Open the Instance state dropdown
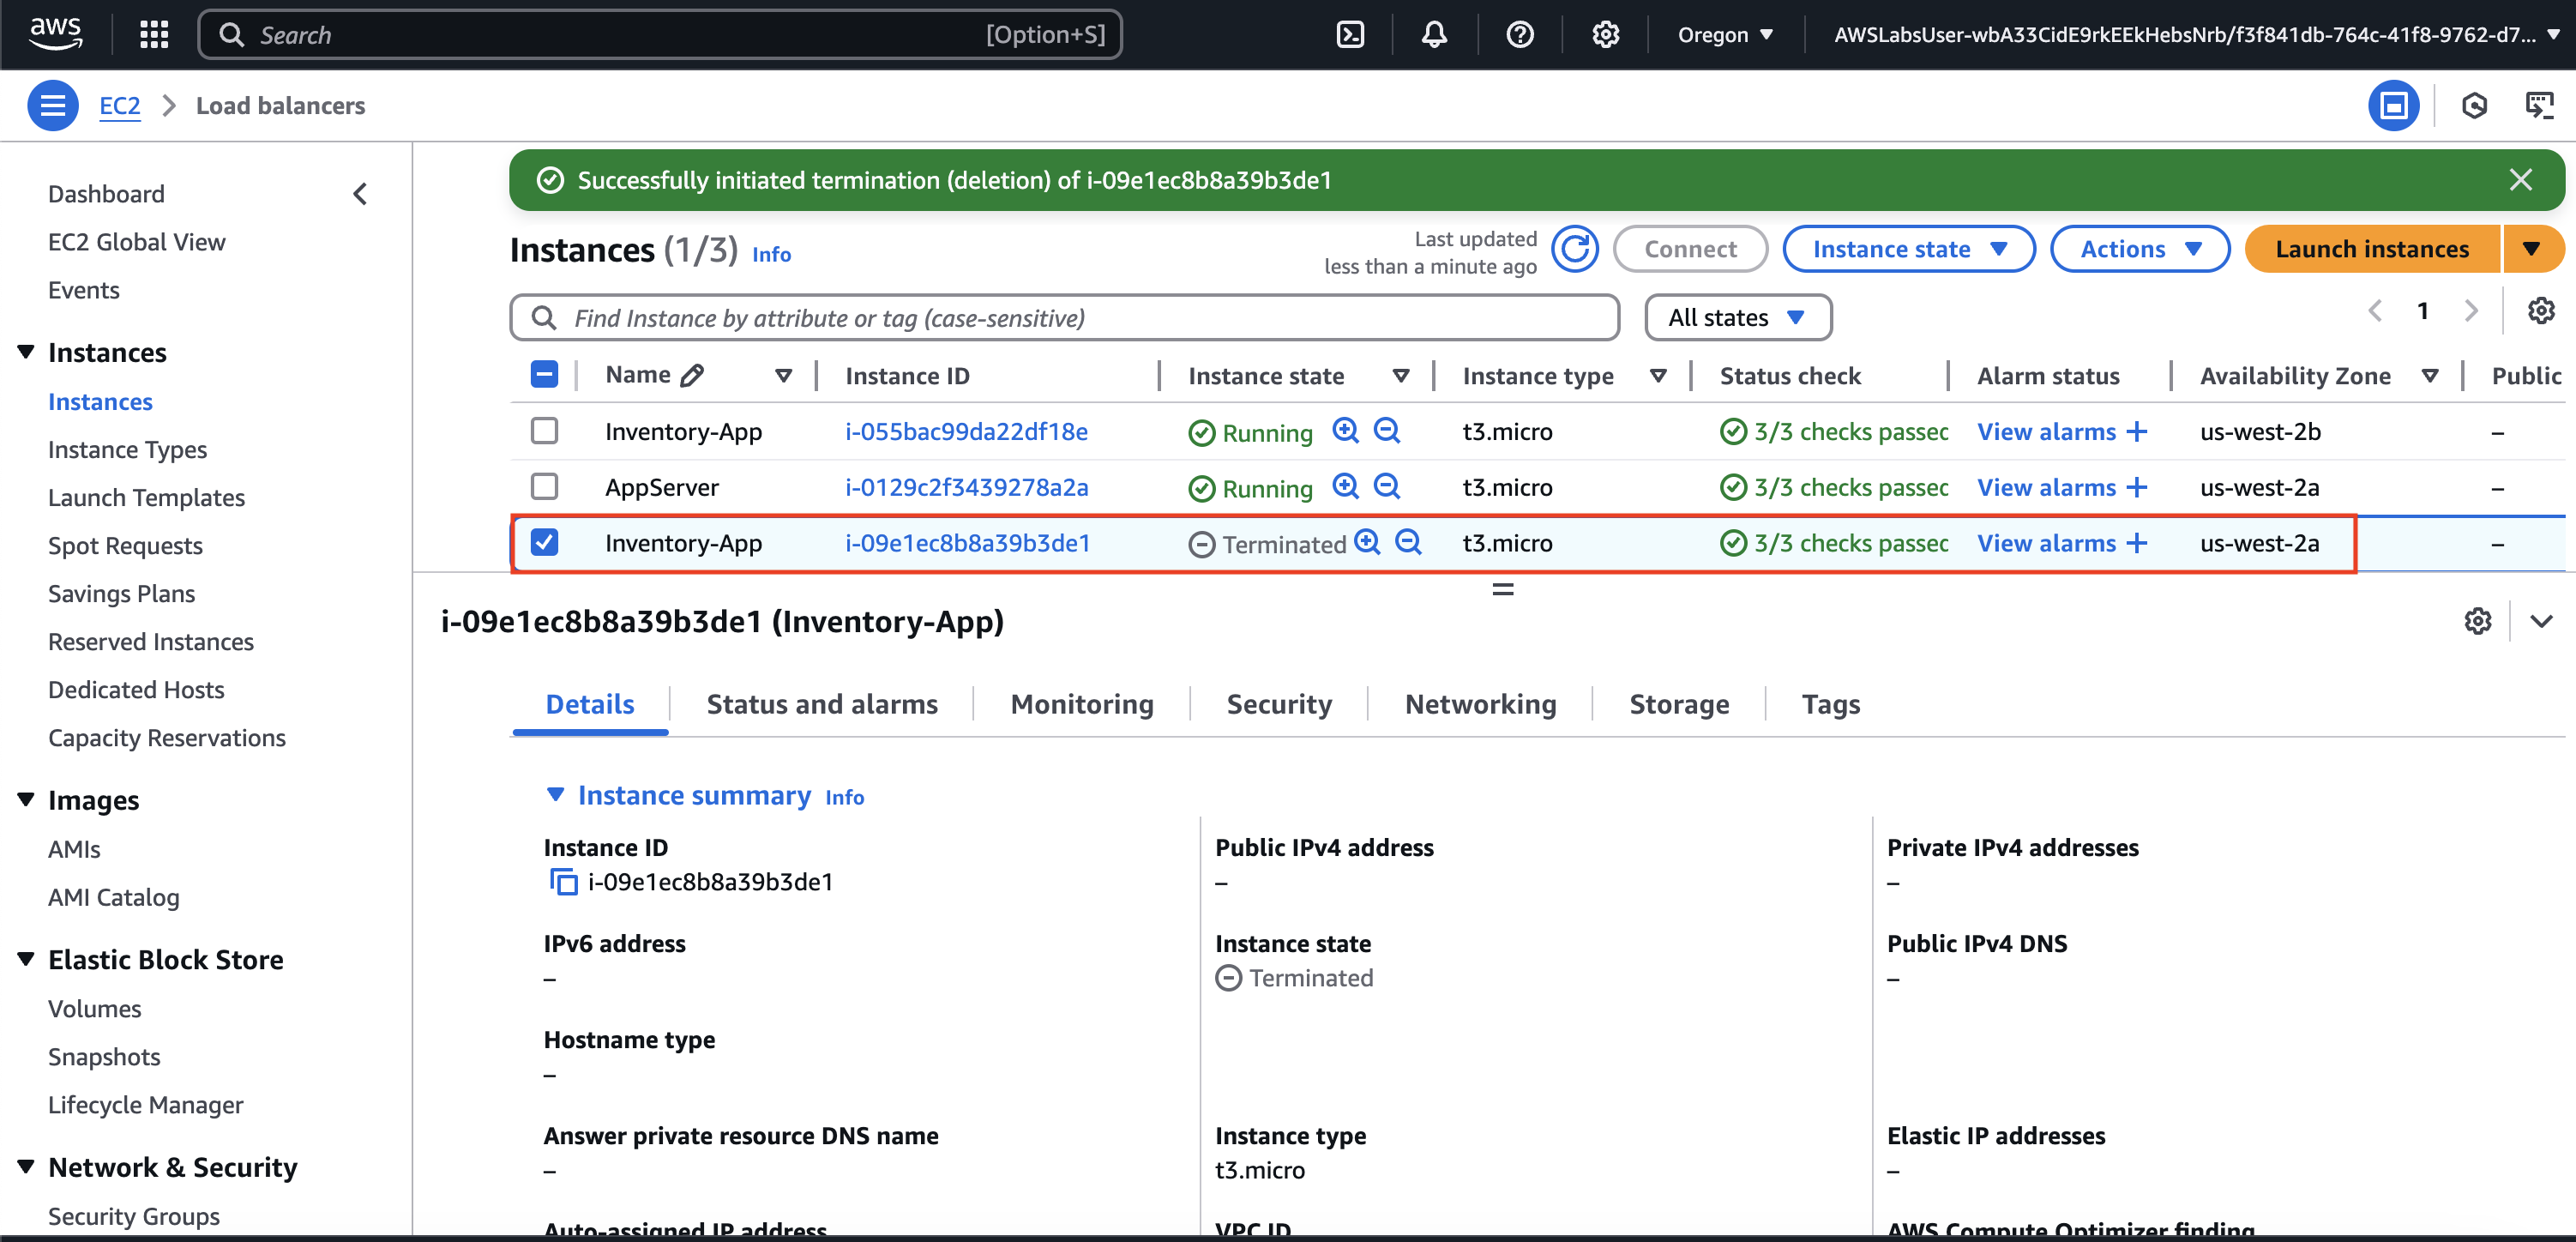Screen dimensions: 2576x1242 point(1908,249)
